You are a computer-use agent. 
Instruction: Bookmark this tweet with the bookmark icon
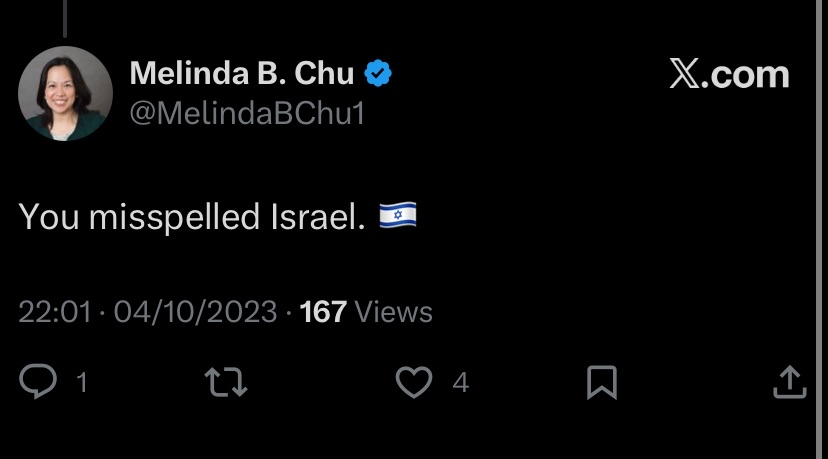[602, 382]
